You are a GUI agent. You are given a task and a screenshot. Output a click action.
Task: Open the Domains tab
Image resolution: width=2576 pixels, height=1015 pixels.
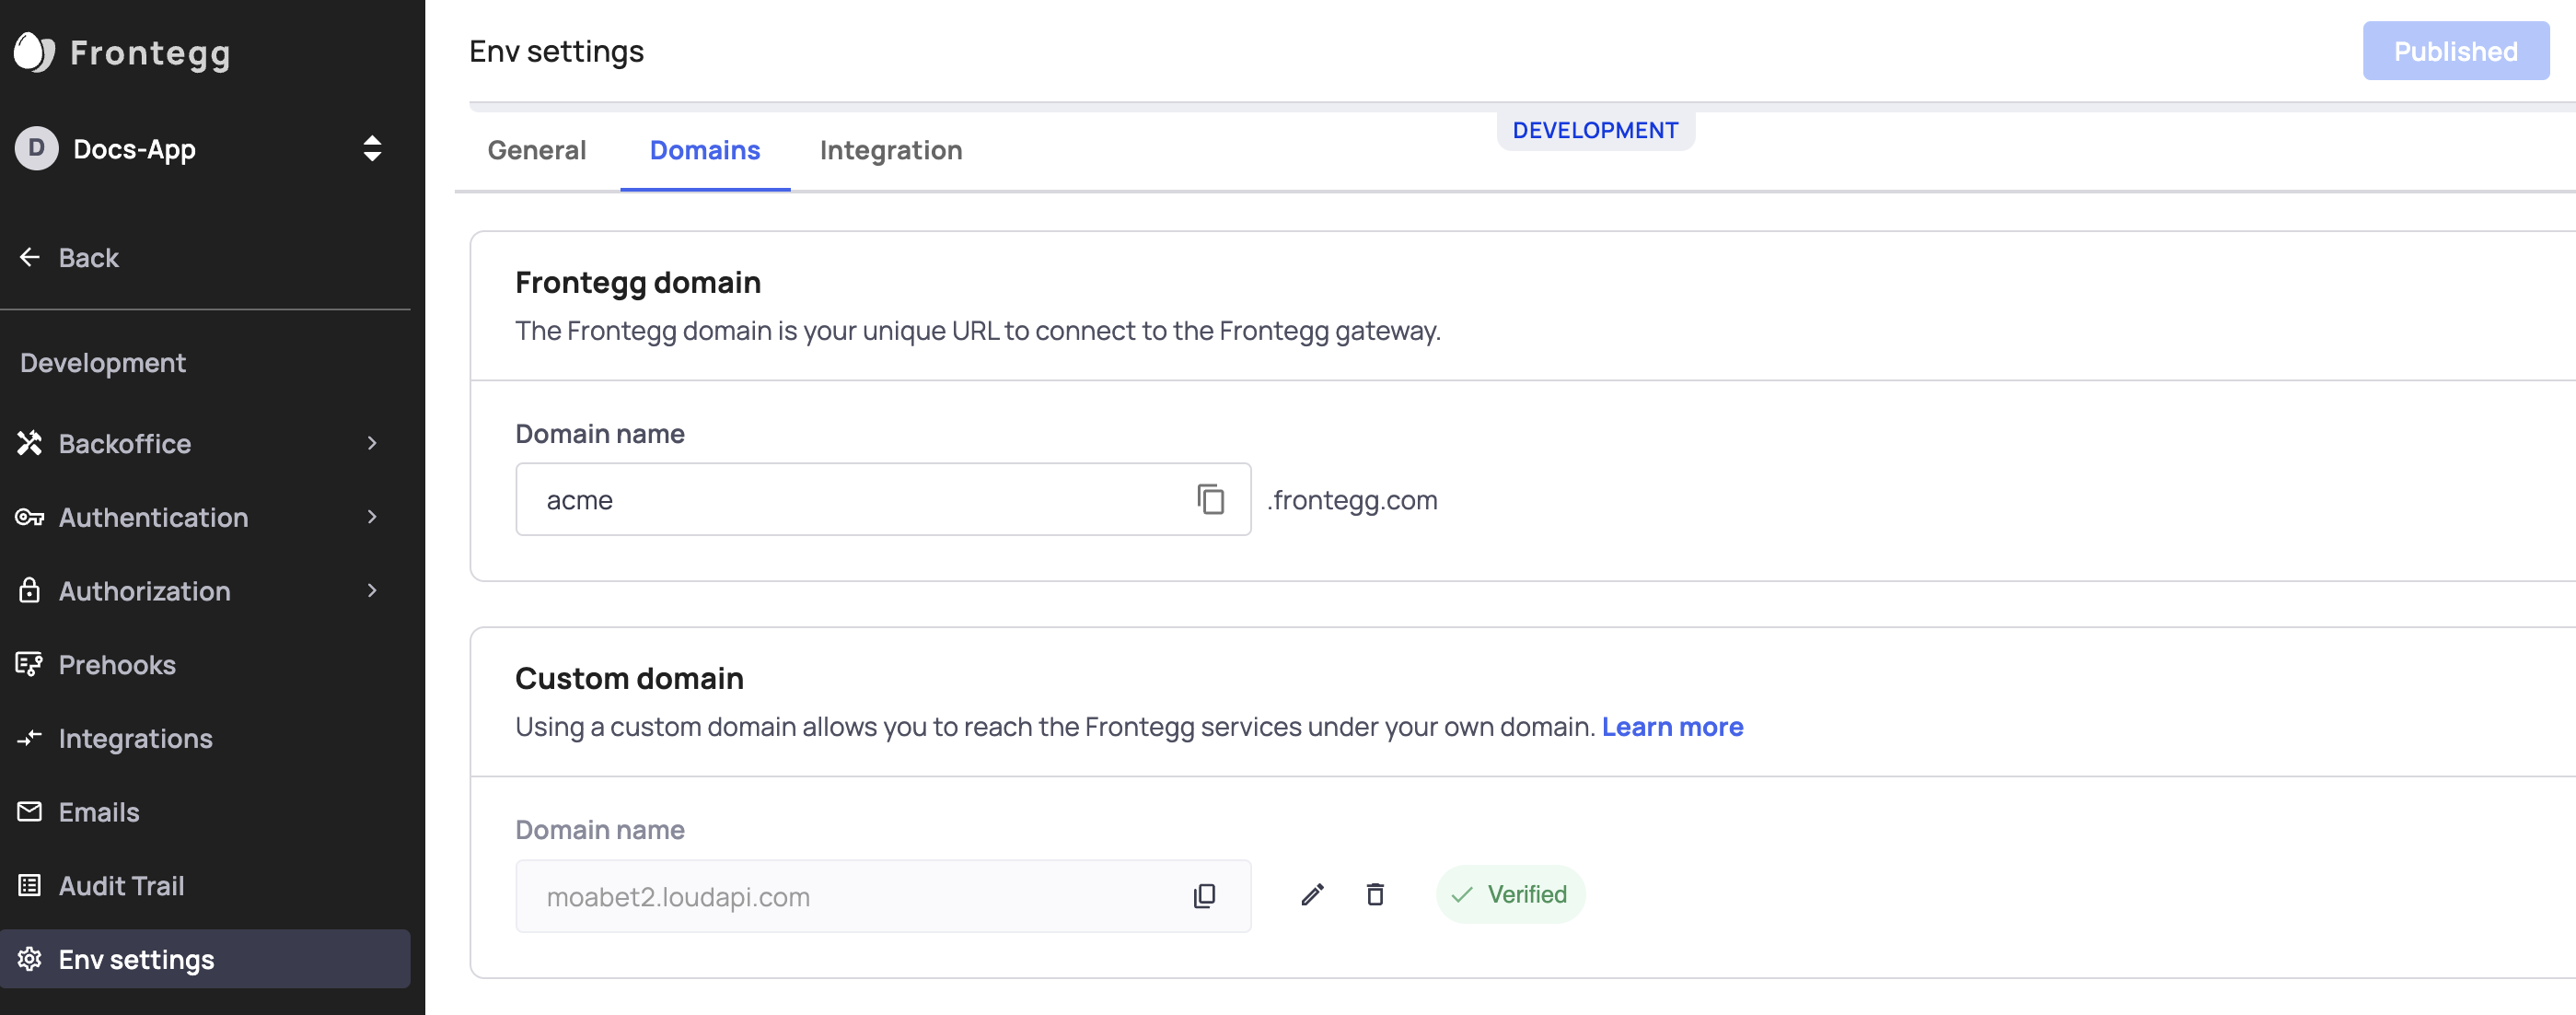(704, 150)
